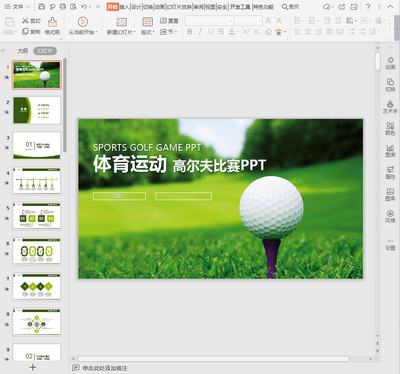Click the horizontal scrollbar below the slide
Image resolution: width=400 pixels, height=374 pixels.
213,359
